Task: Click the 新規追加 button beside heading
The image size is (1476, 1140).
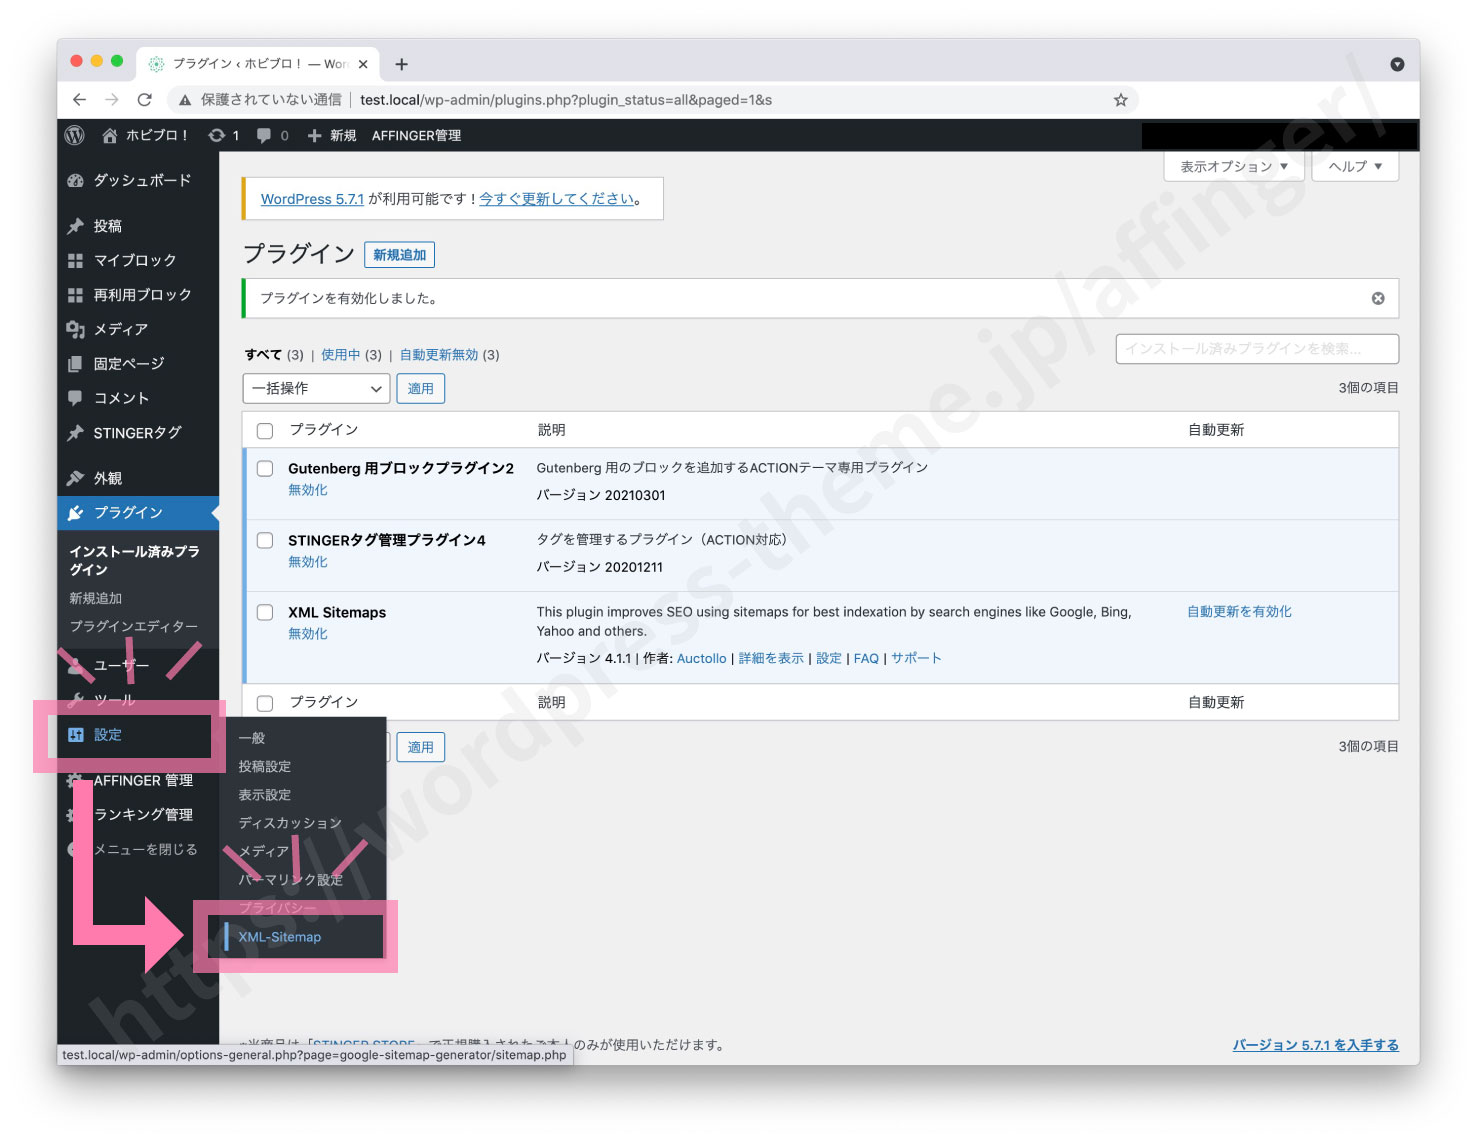Action: point(400,255)
